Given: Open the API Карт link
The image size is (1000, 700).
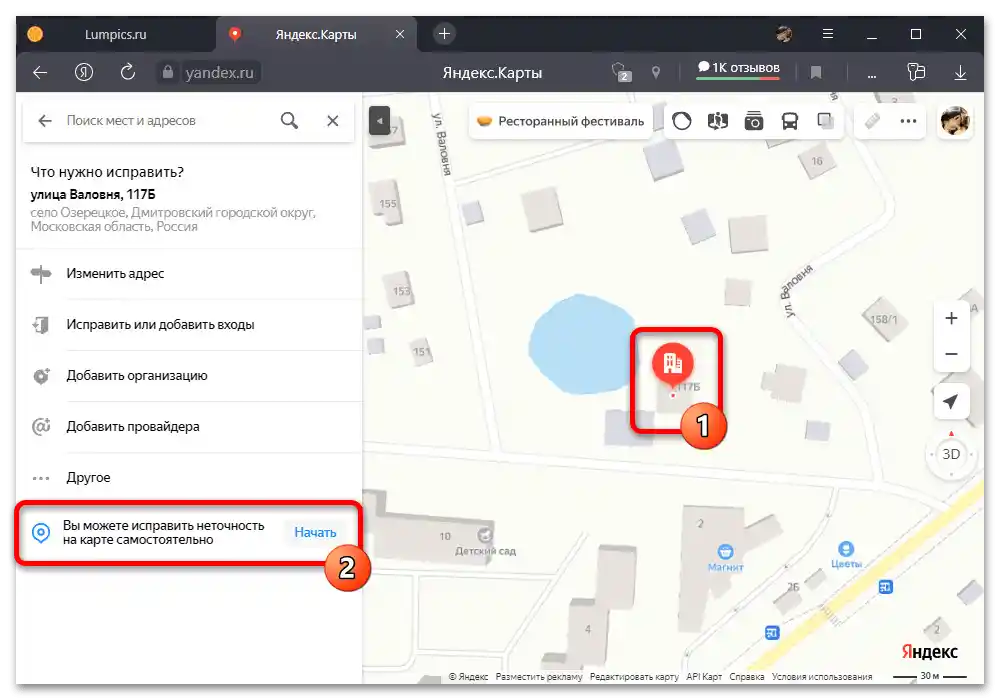Looking at the screenshot, I should (x=704, y=677).
